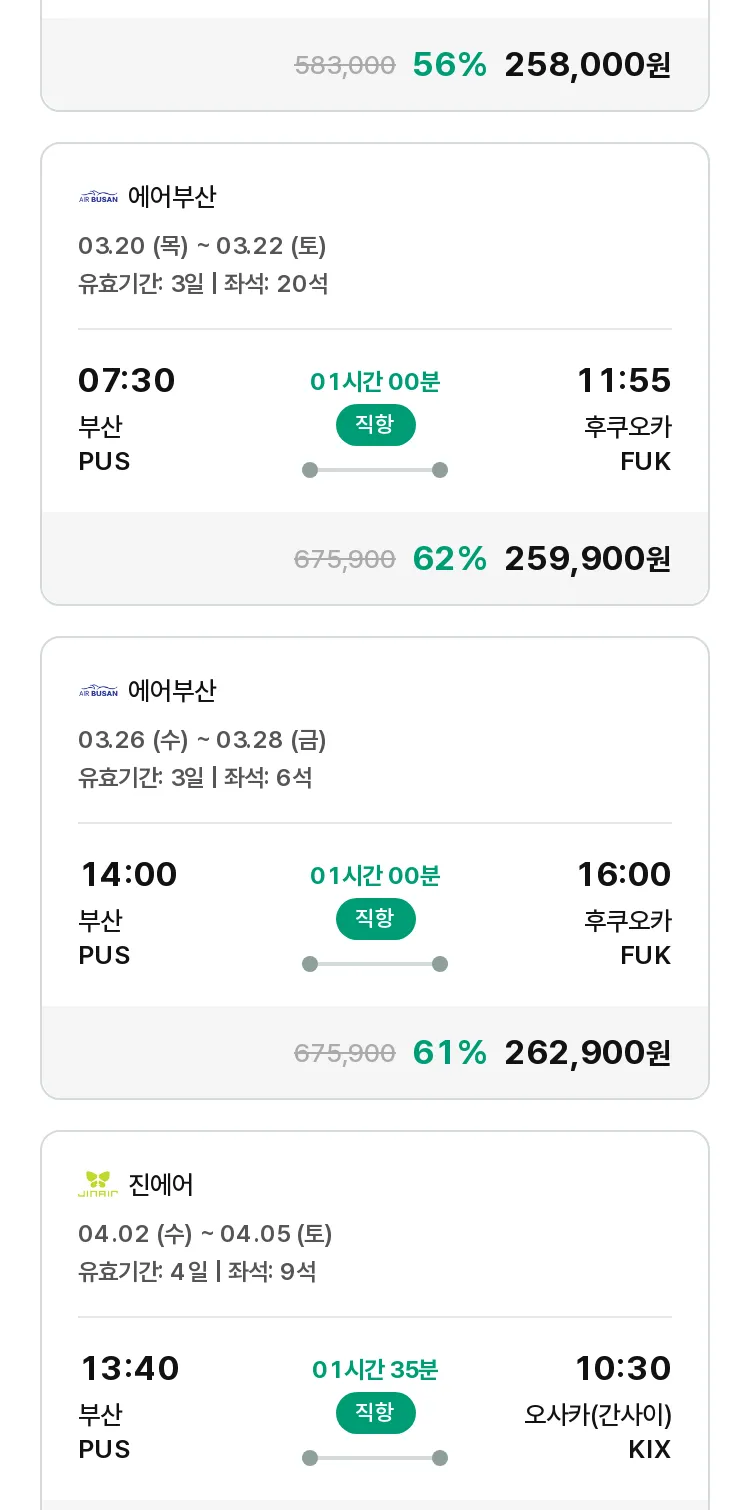Click the Air Busan logo on 03.20 flight

[98, 197]
